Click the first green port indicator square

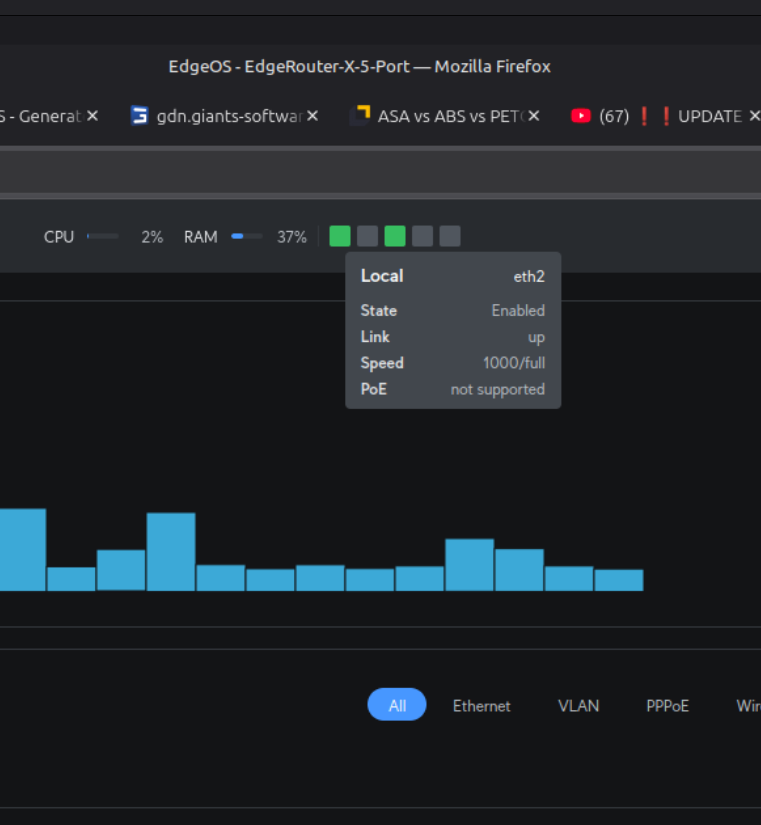(x=339, y=236)
